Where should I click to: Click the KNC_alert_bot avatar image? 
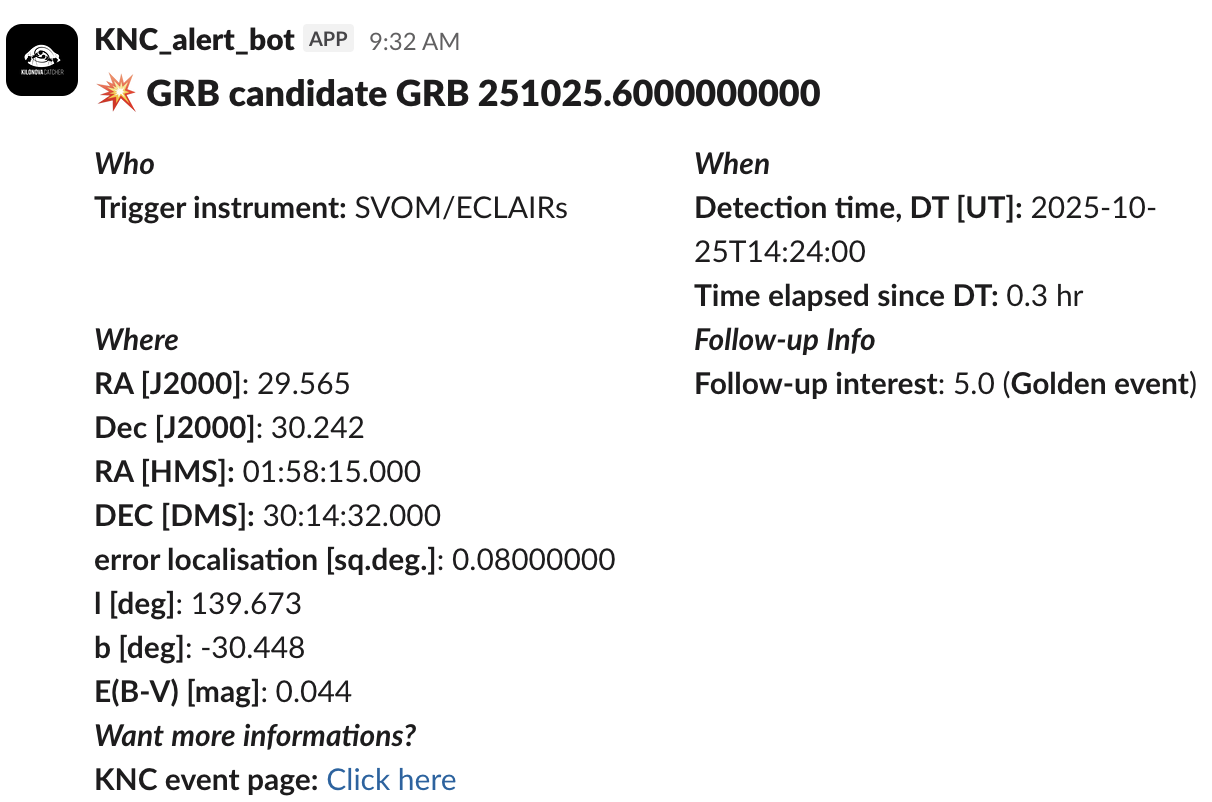pyautogui.click(x=42, y=60)
